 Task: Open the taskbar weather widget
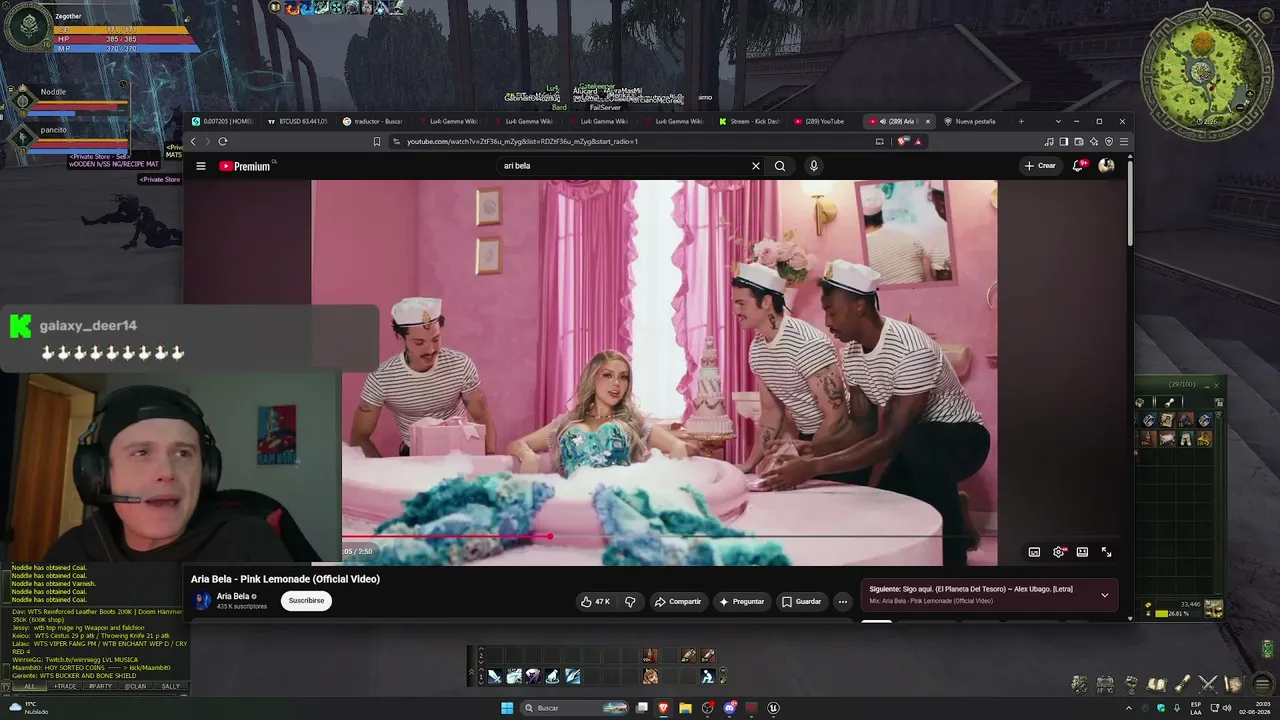(27, 709)
